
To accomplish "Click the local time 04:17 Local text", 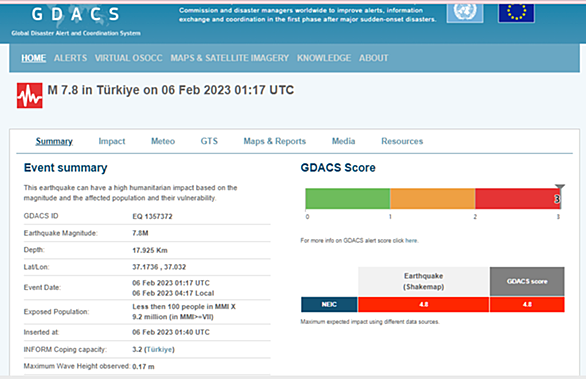I will point(173,293).
